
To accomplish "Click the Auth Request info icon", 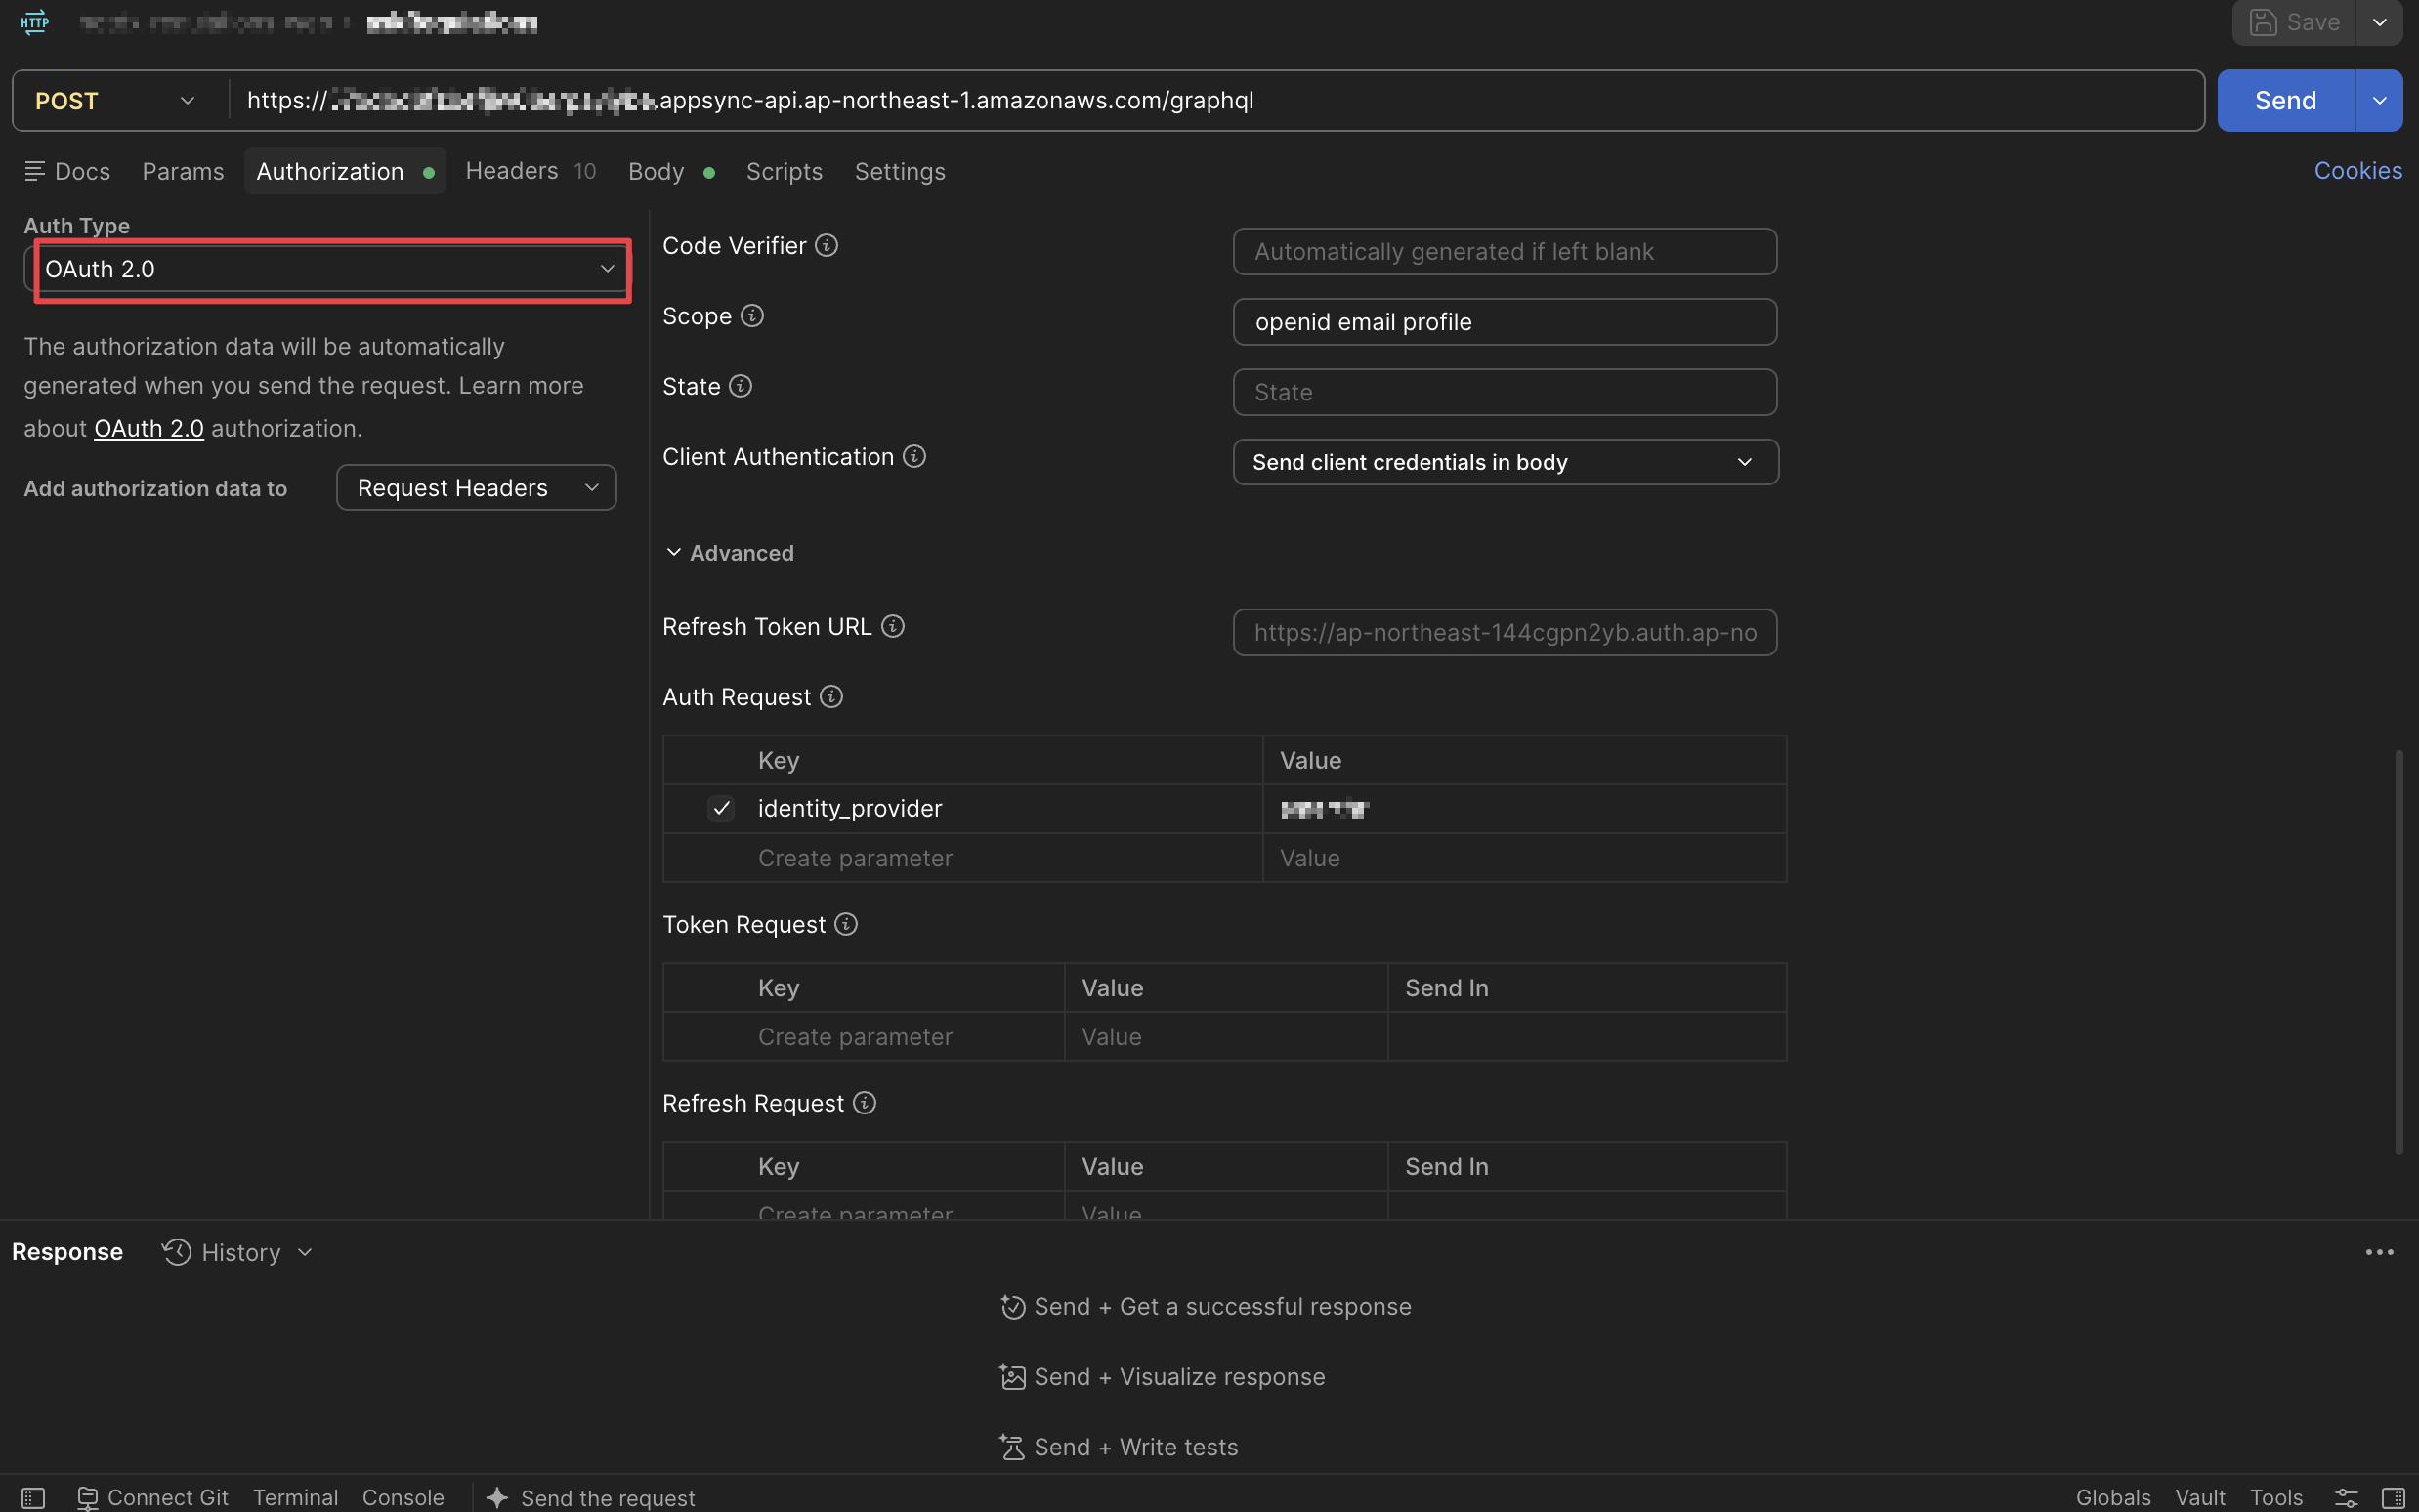I will (x=831, y=696).
